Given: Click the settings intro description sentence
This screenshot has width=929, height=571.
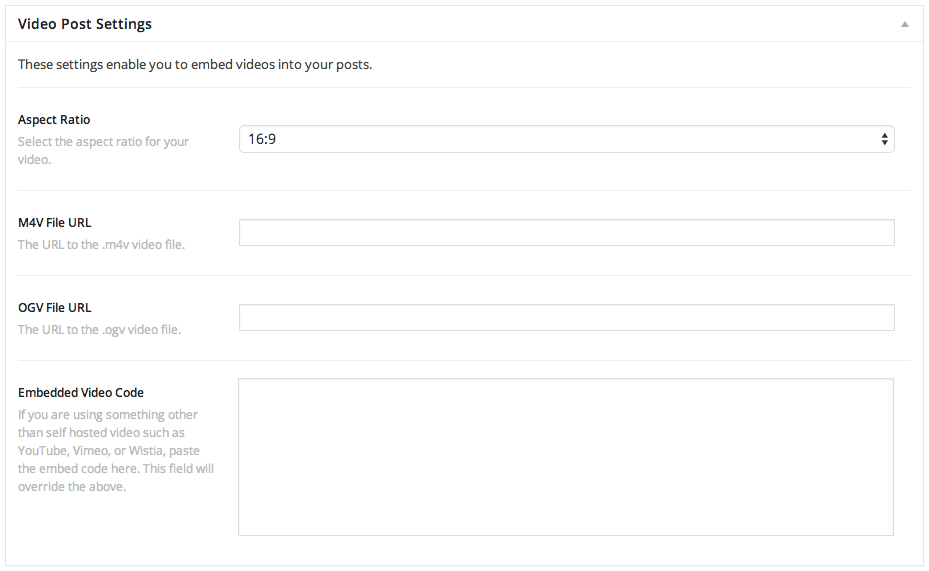Looking at the screenshot, I should [195, 65].
